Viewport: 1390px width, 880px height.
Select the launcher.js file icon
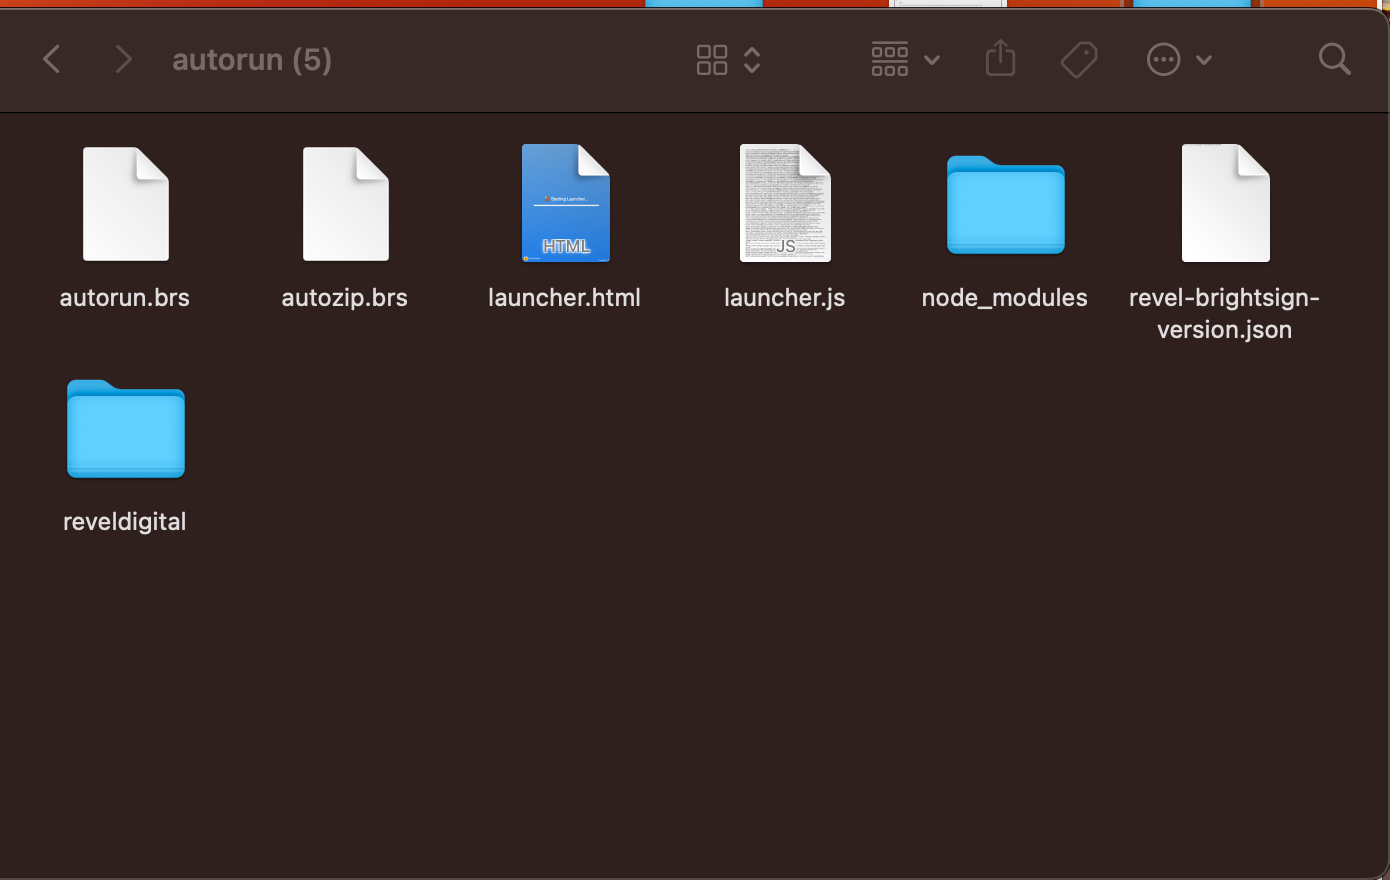click(785, 204)
